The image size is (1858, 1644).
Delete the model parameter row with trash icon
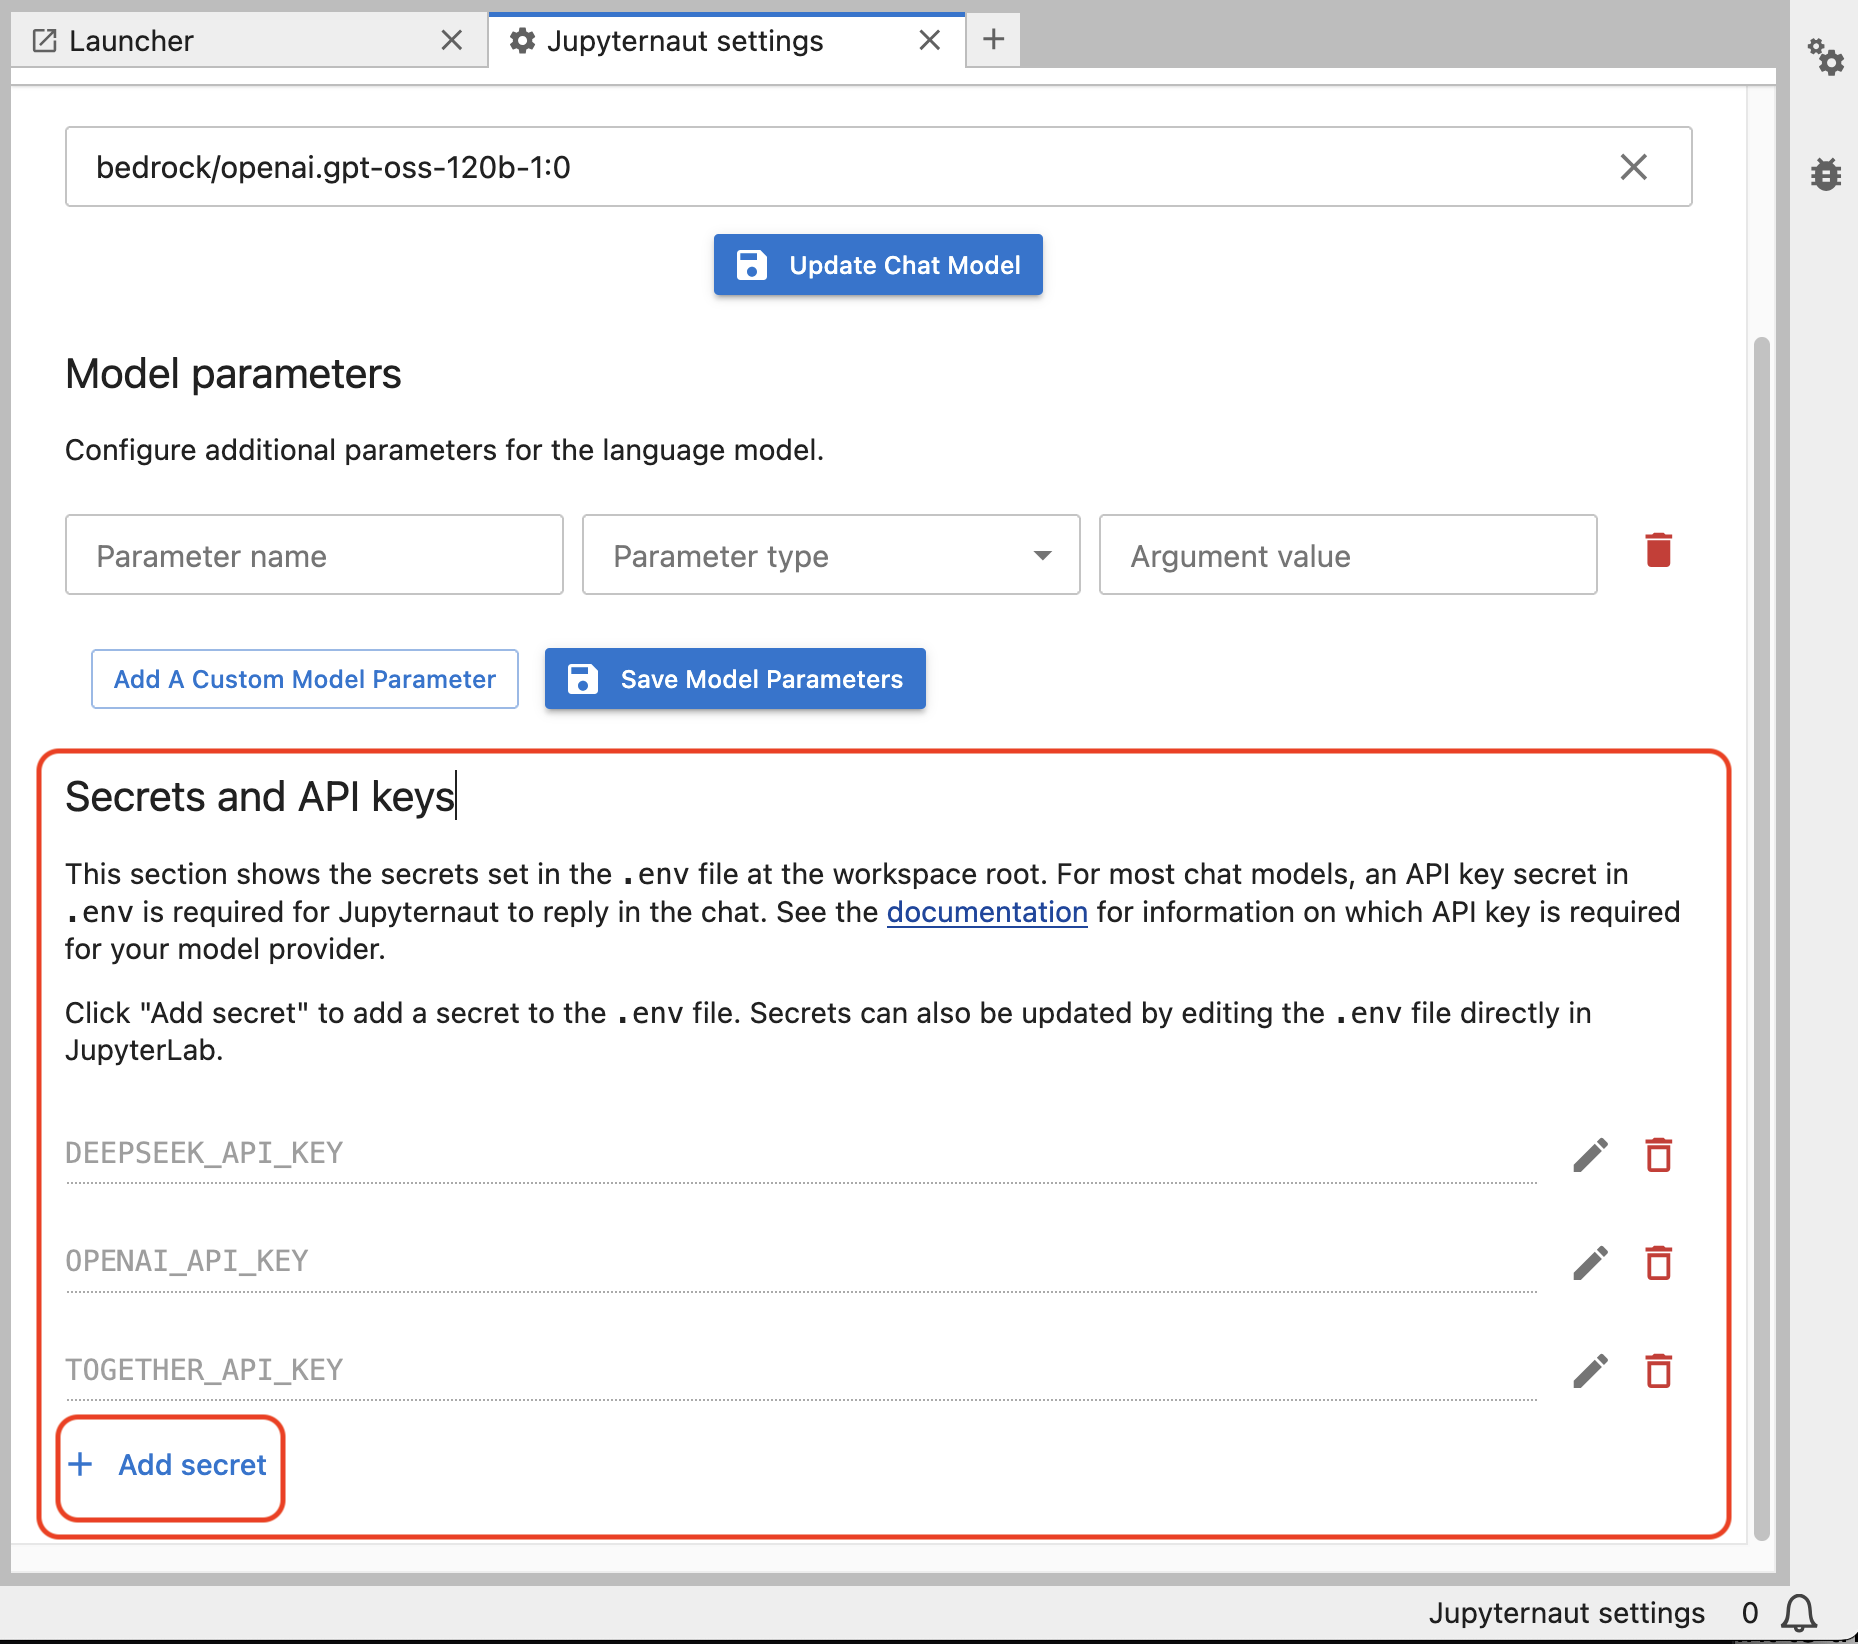1658,550
